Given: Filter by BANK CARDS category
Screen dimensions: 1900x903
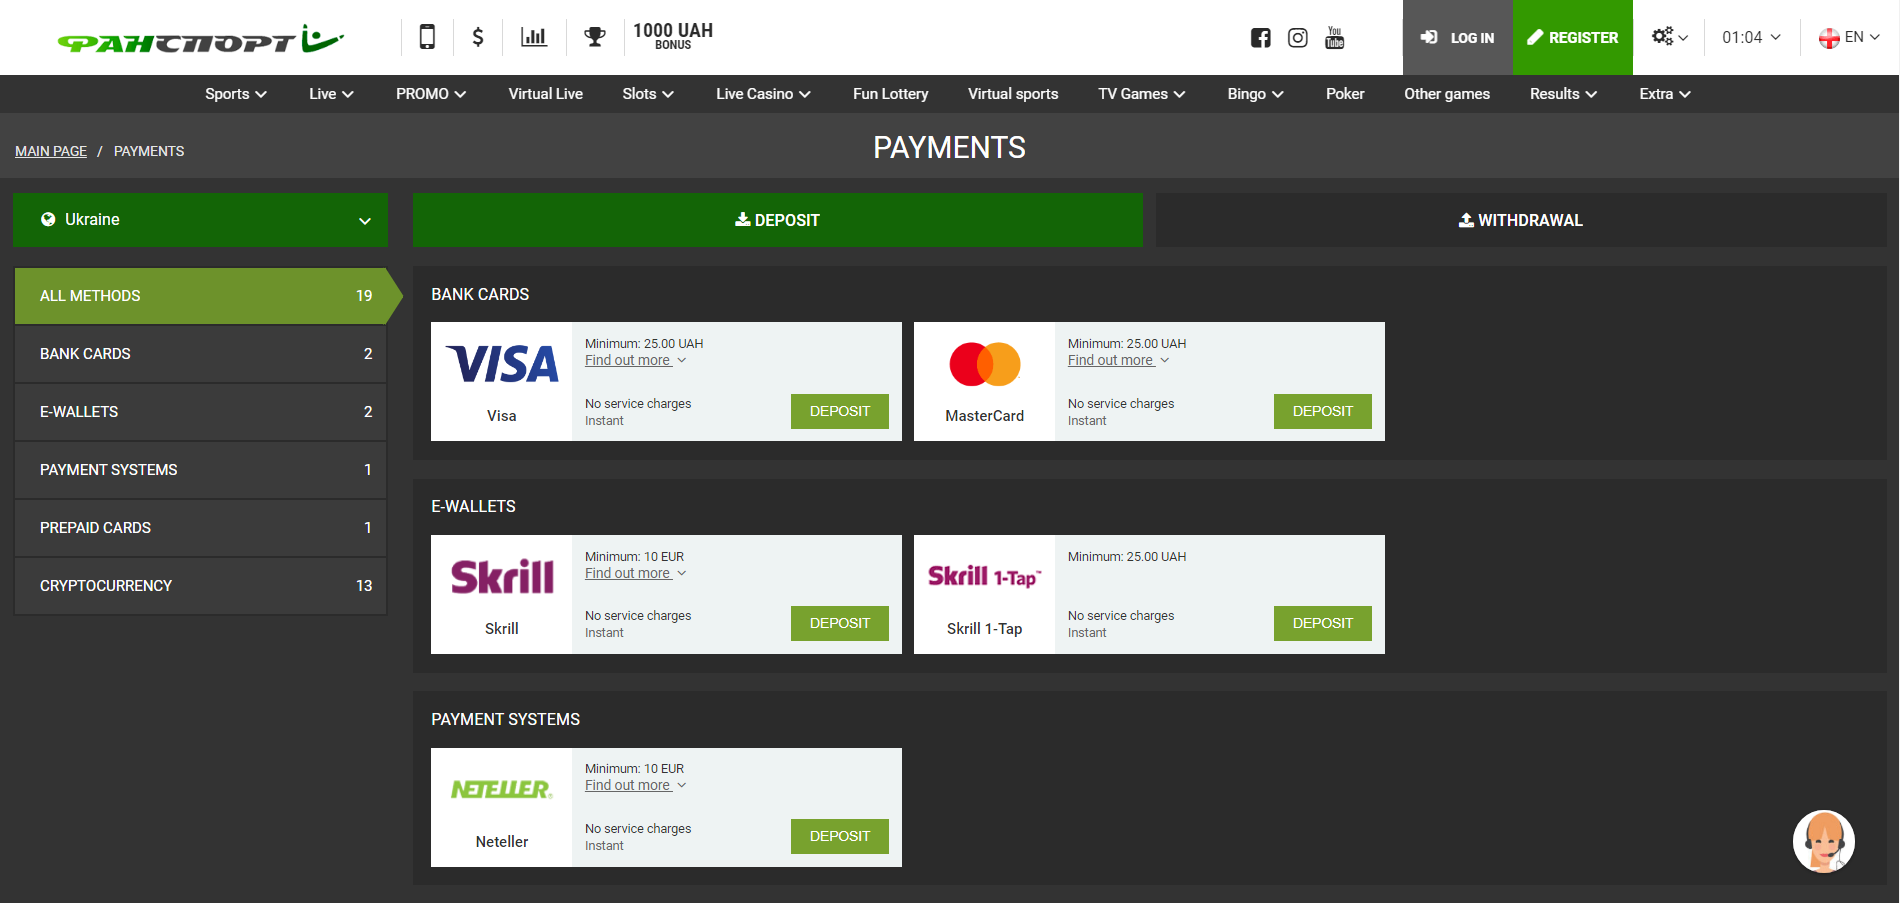Looking at the screenshot, I should coord(201,354).
